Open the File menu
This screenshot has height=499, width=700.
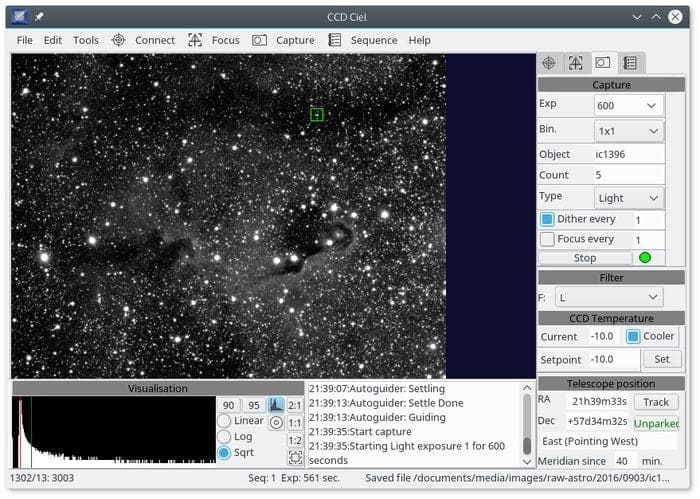click(x=25, y=40)
